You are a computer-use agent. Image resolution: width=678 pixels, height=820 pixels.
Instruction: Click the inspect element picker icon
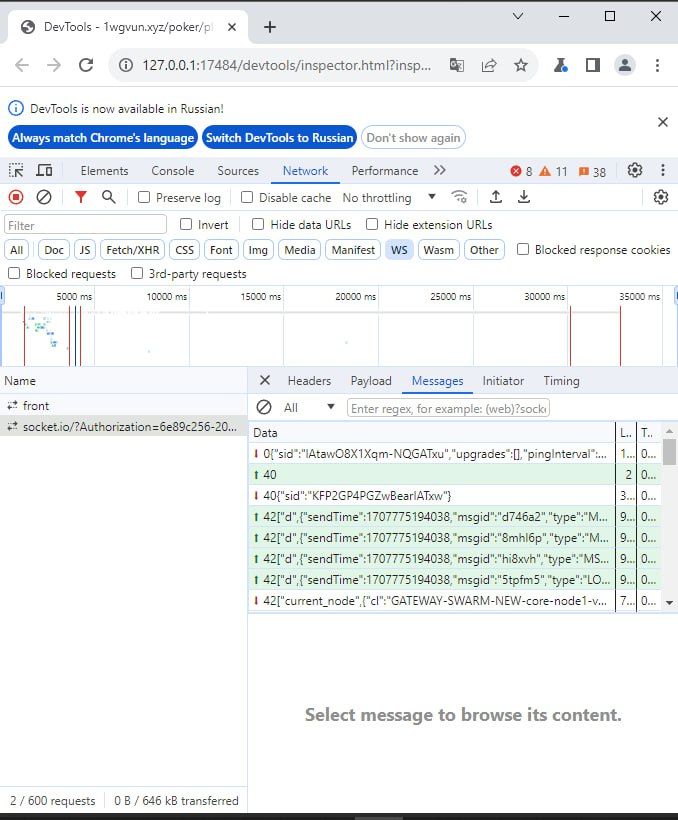[16, 171]
